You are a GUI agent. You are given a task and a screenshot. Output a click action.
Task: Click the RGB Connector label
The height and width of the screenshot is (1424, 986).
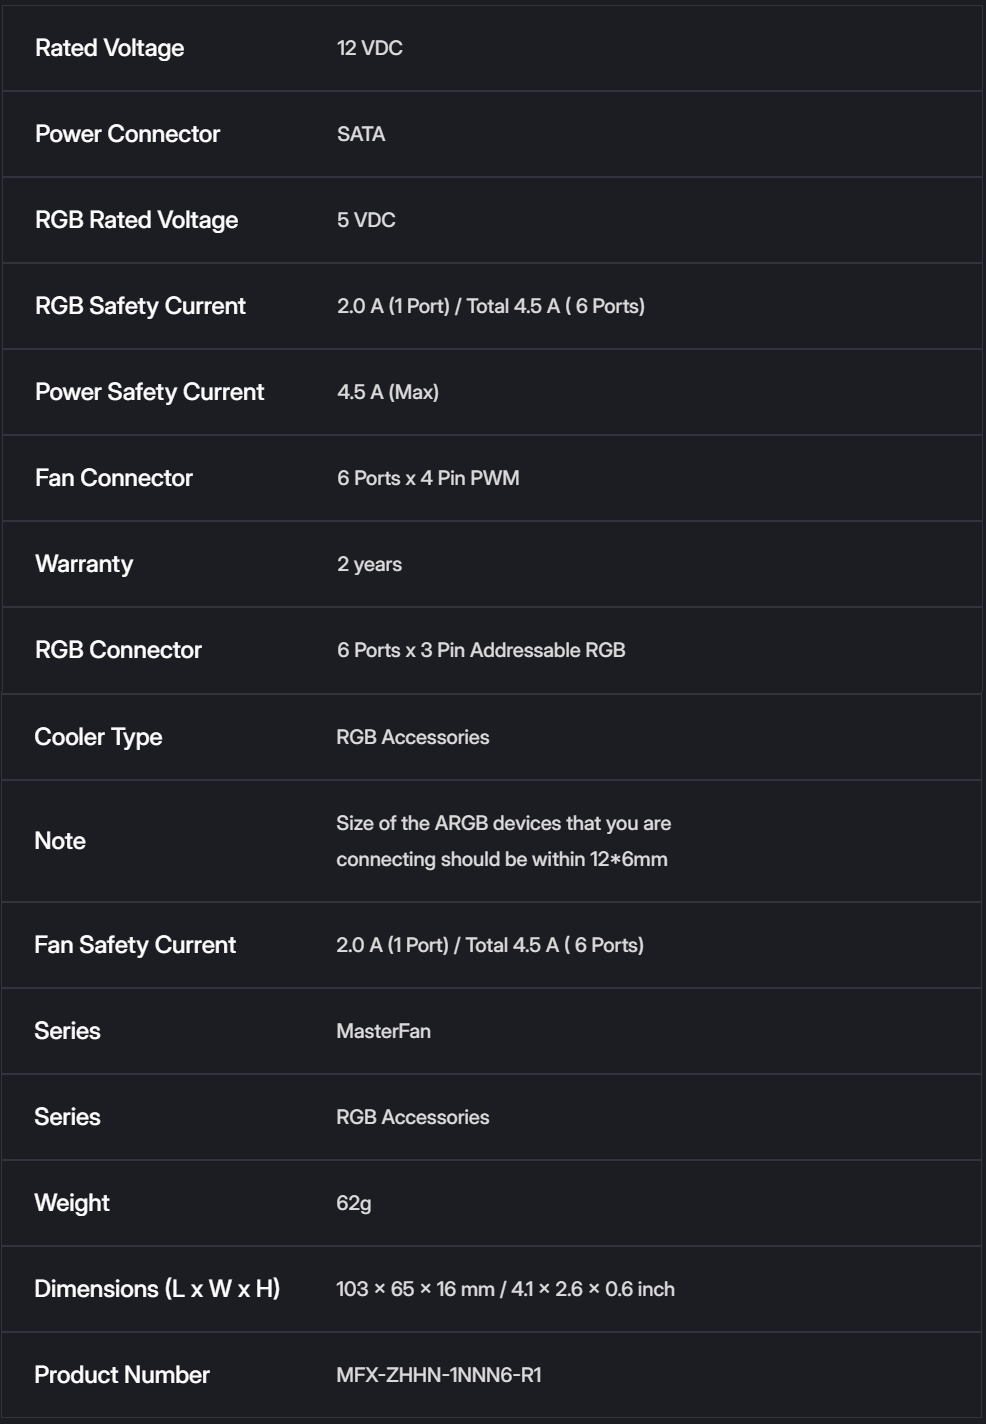(x=118, y=650)
